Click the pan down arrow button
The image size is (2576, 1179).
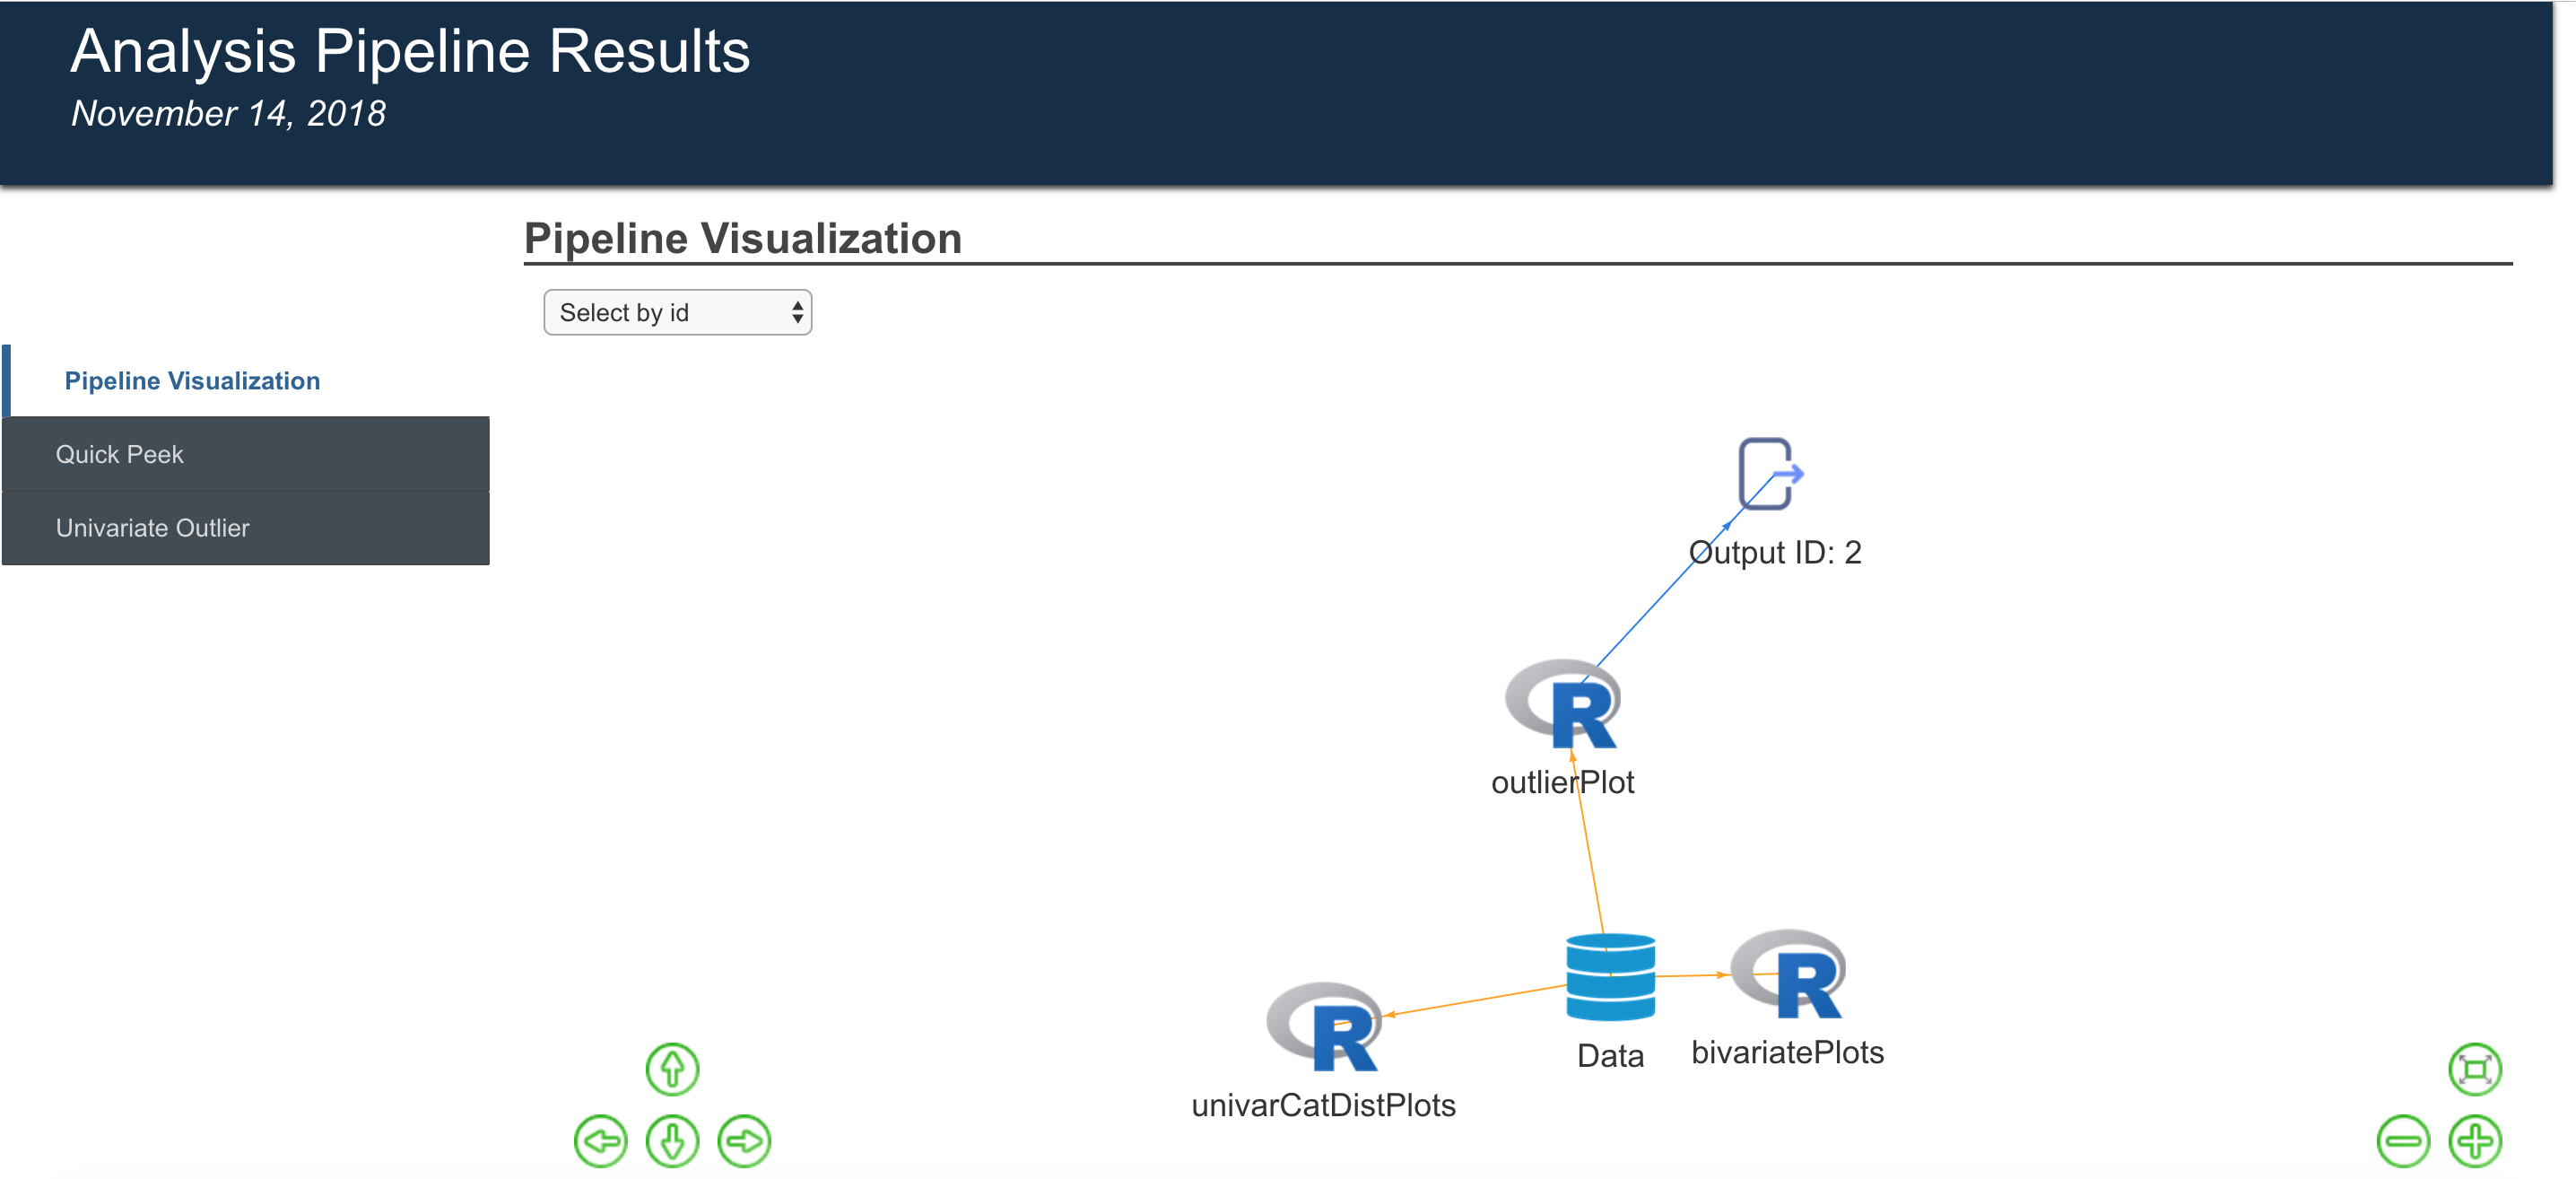click(x=672, y=1141)
